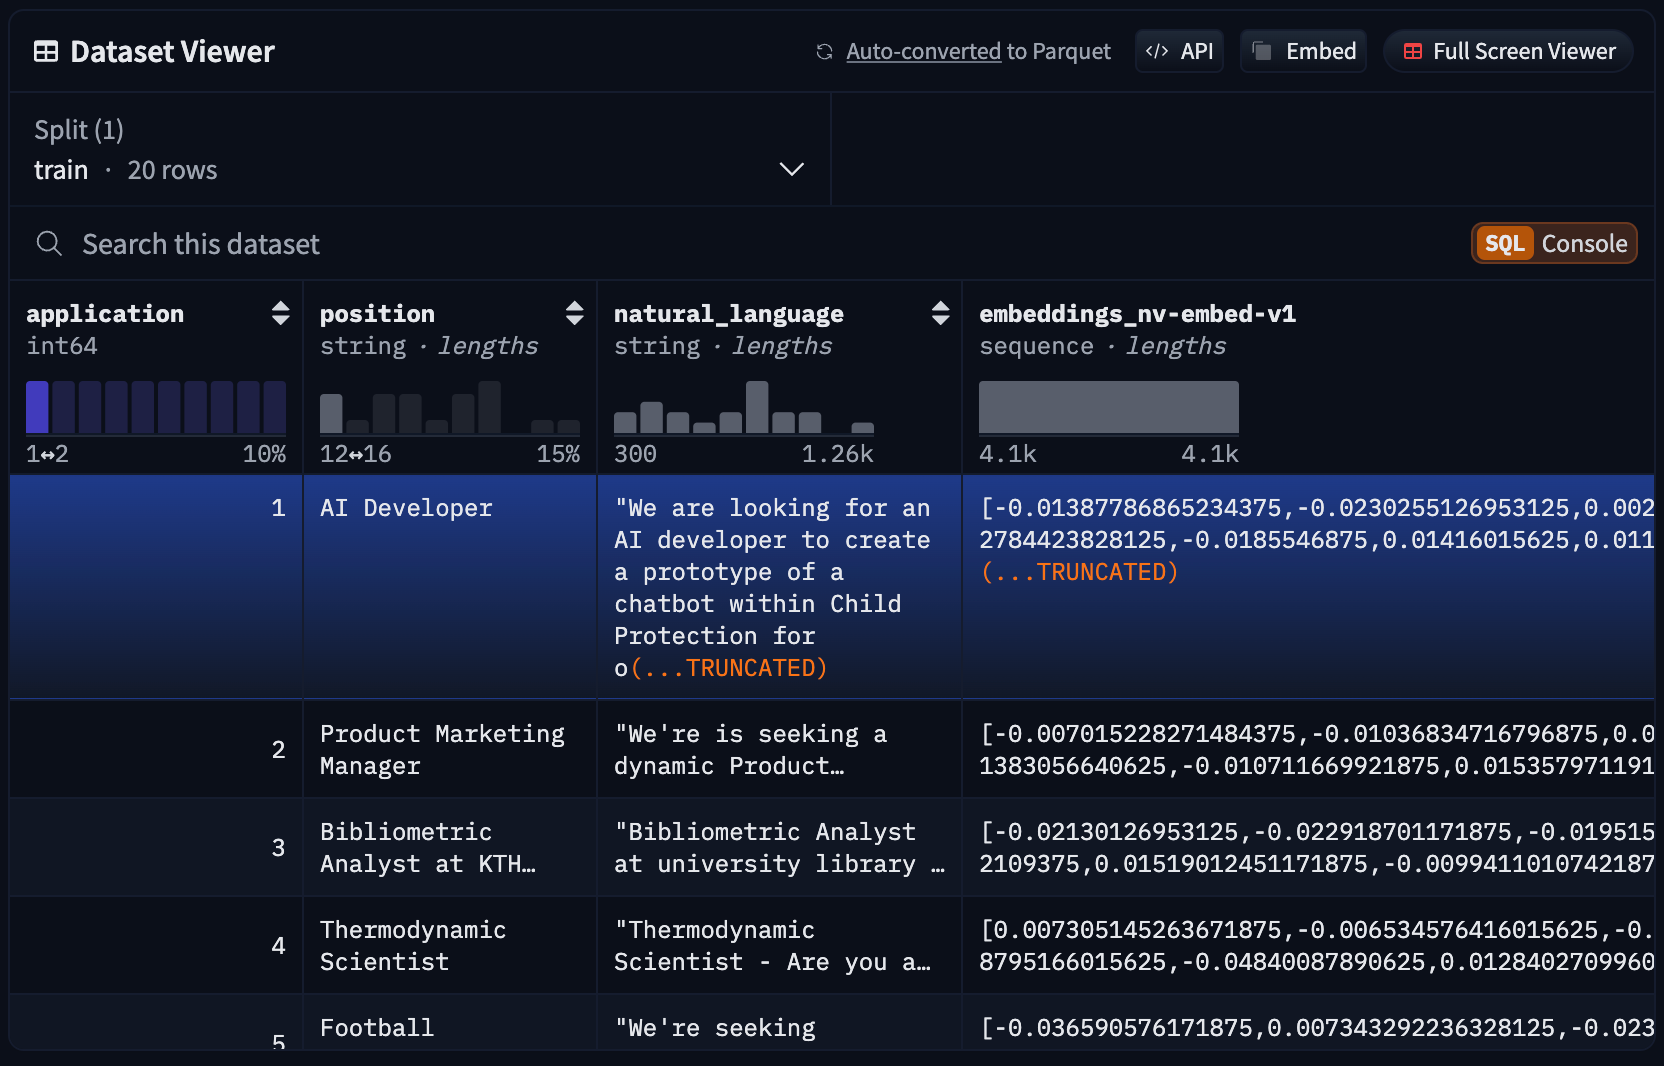Click the Embed button
Viewport: 1664px width, 1066px height.
[x=1304, y=52]
